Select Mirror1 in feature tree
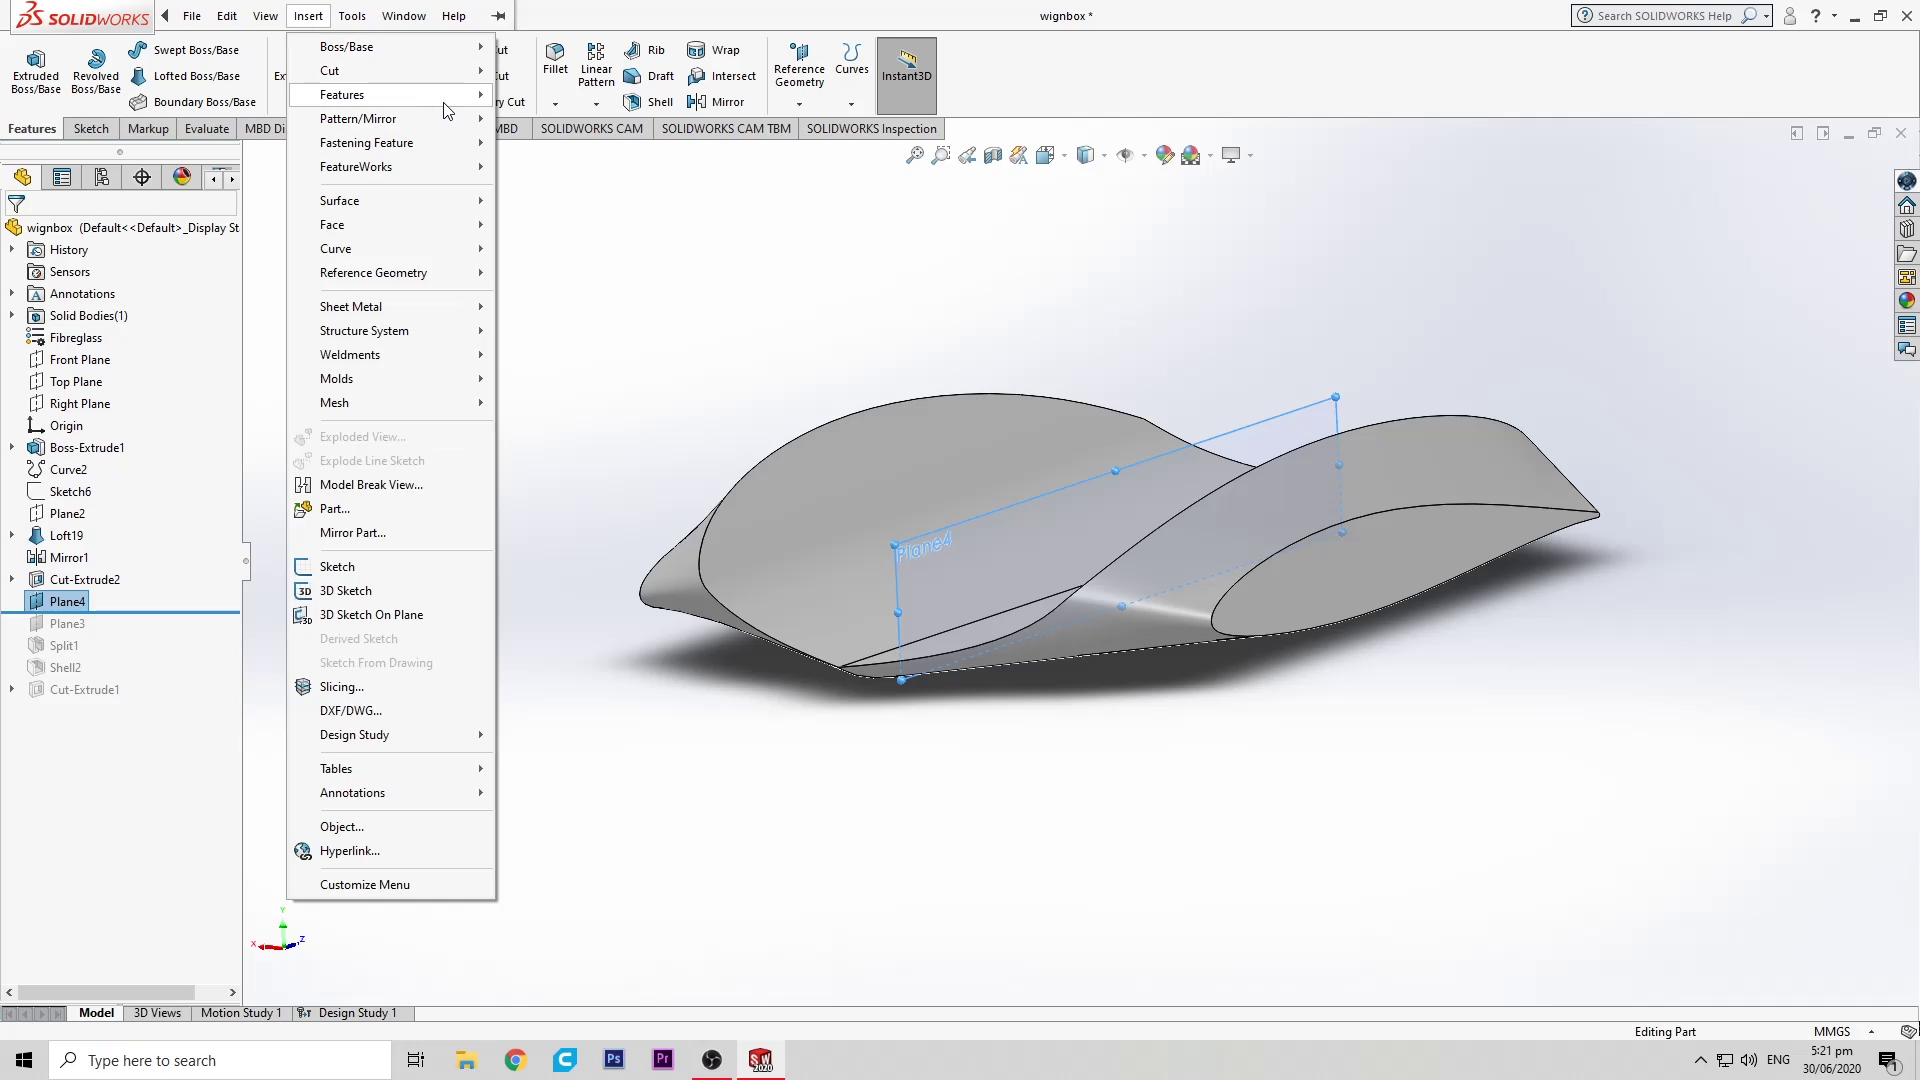The height and width of the screenshot is (1080, 1920). pos(58,558)
